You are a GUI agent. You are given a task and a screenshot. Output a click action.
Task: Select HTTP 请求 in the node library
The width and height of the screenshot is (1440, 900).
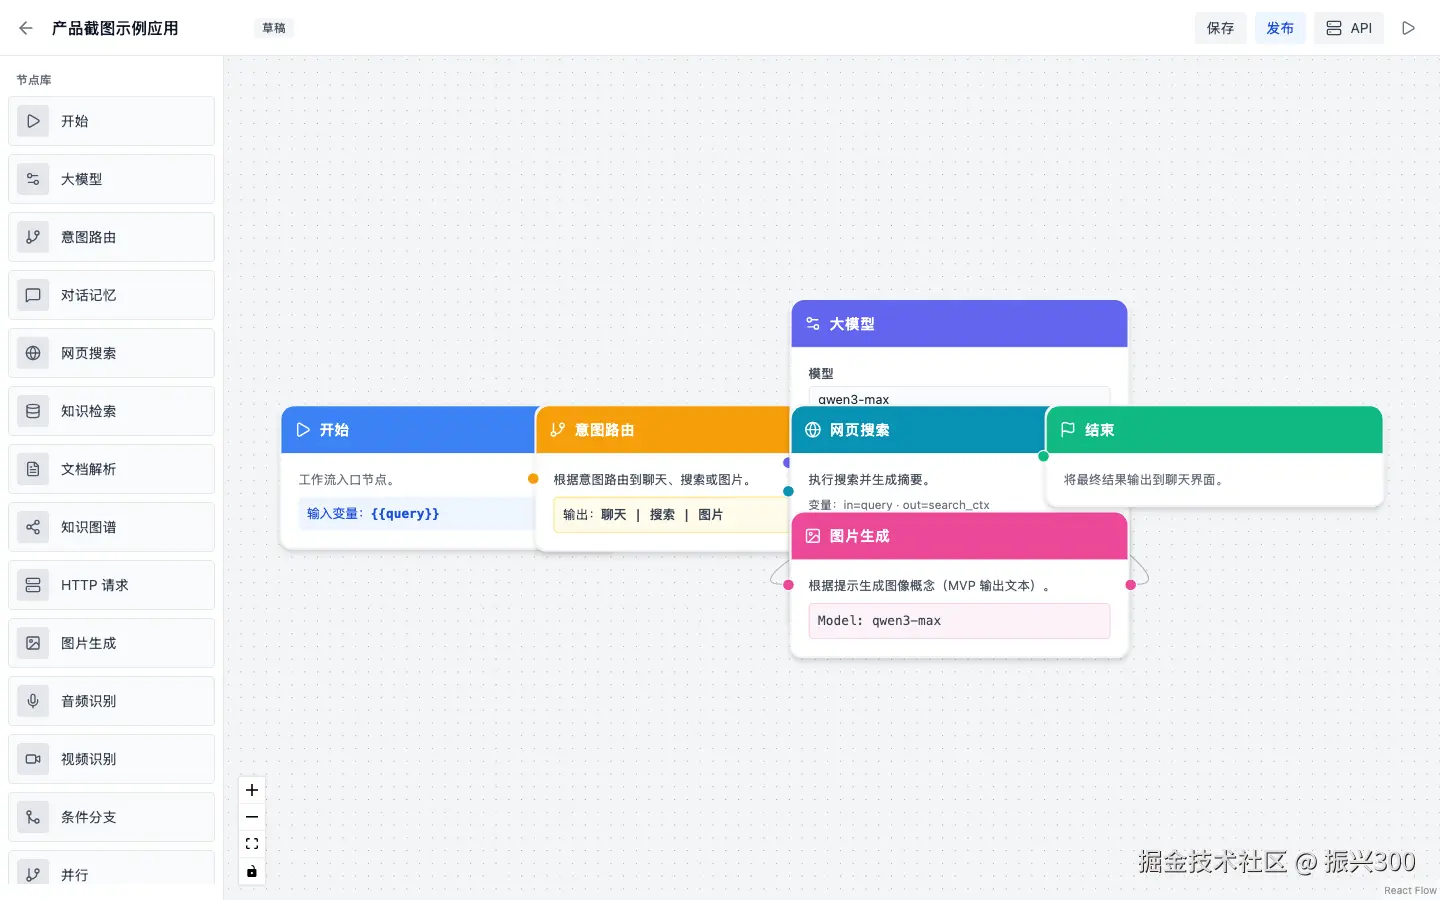pos(111,585)
